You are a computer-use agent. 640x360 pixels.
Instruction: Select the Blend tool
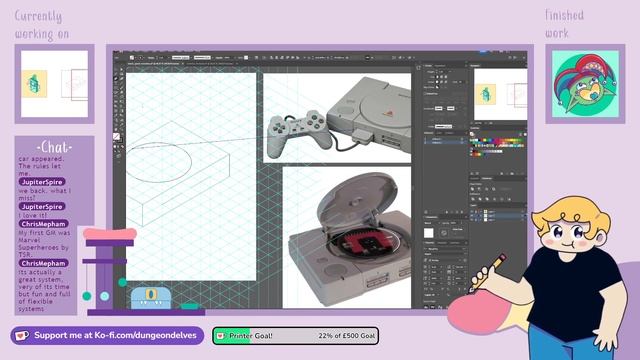pyautogui.click(x=121, y=115)
